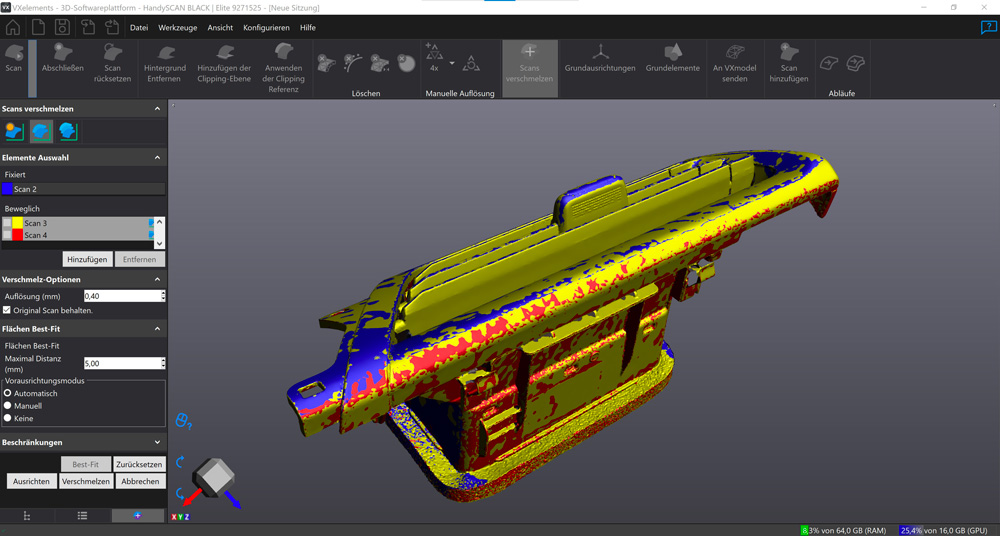Expand the Beschränkungen section

(157, 442)
